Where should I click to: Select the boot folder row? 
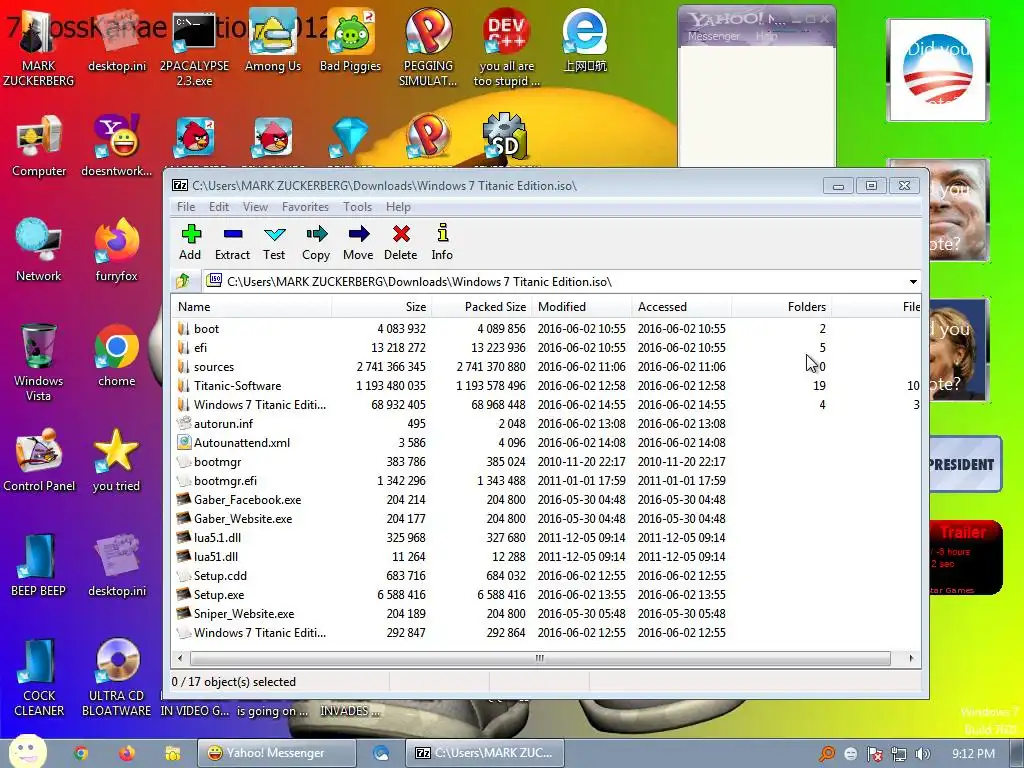(546, 328)
